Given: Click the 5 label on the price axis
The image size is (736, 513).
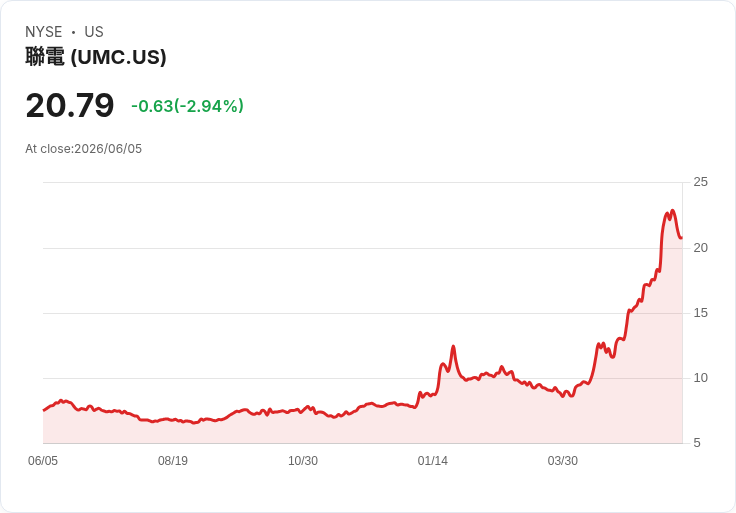Looking at the screenshot, I should click(x=697, y=443).
